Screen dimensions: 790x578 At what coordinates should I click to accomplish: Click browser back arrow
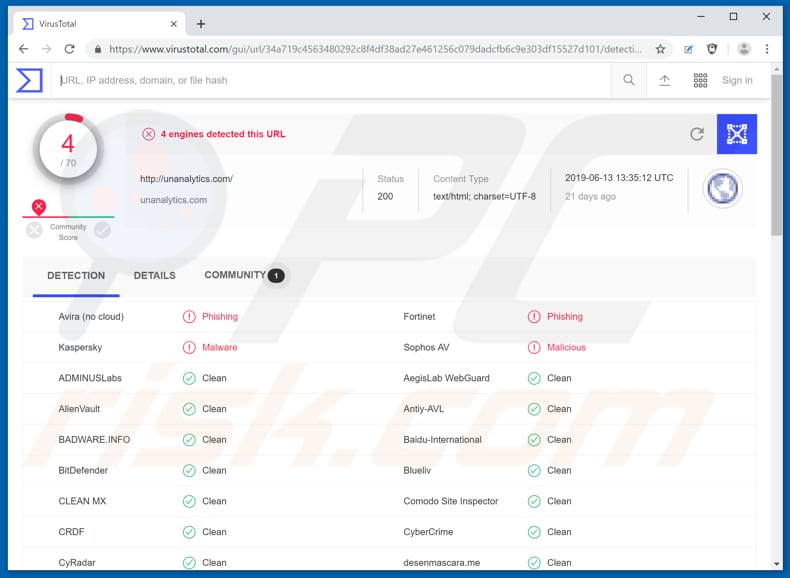pyautogui.click(x=23, y=49)
